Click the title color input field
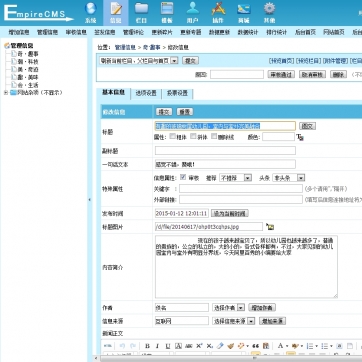 click(x=278, y=137)
